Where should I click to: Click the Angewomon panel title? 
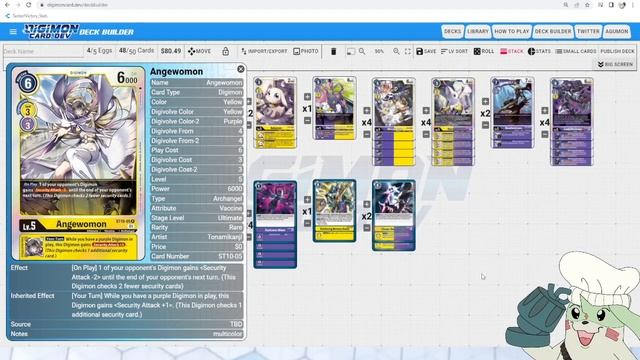(176, 71)
